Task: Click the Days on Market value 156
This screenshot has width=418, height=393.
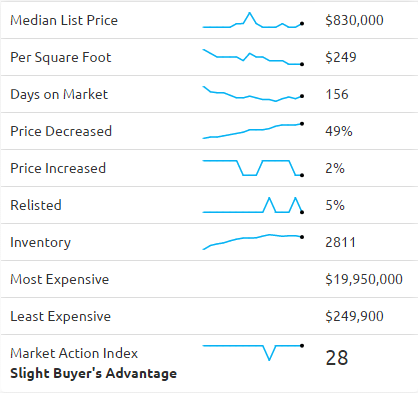Action: (337, 94)
